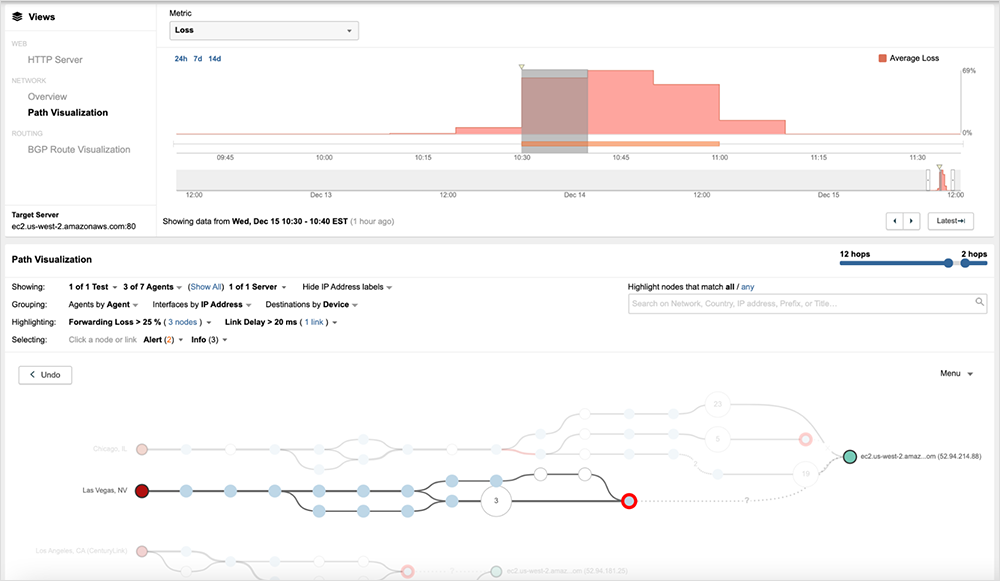Step to the next time interval arrow

coord(911,221)
